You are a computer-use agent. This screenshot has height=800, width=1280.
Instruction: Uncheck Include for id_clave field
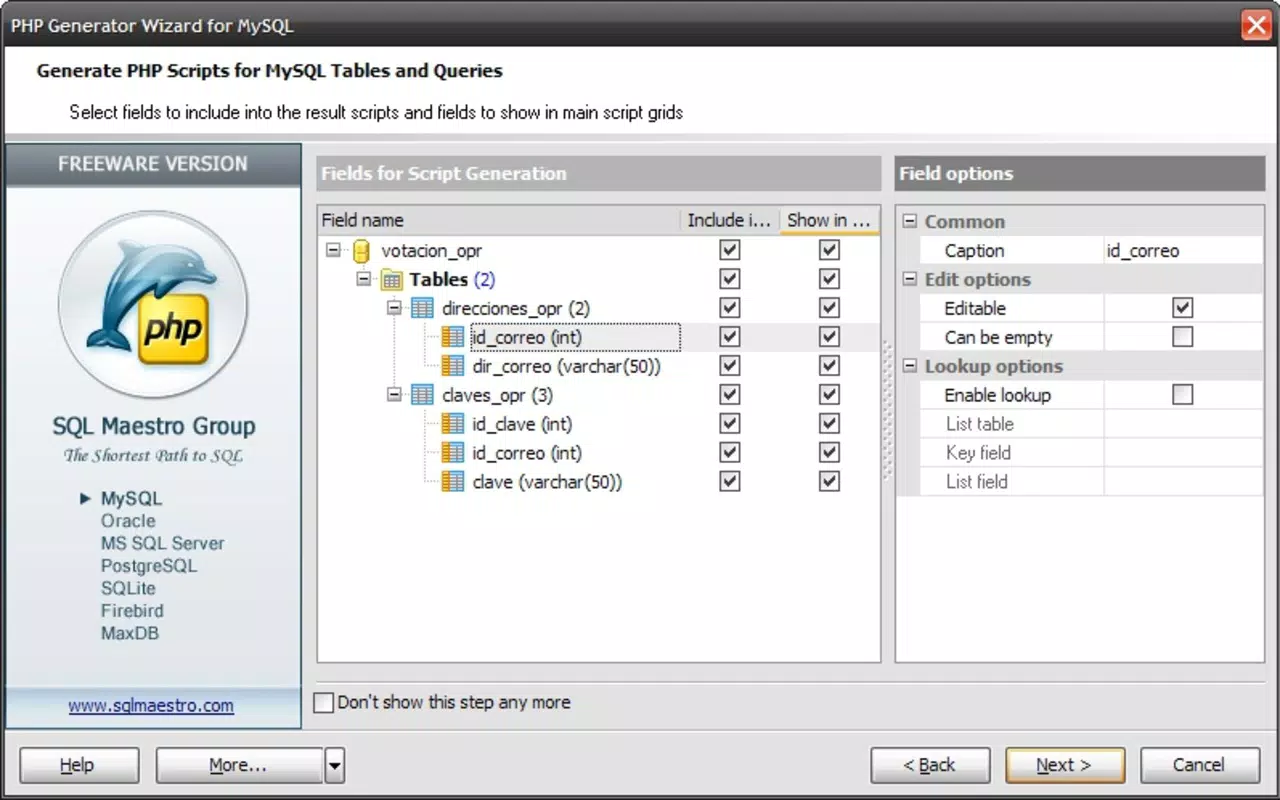730,424
